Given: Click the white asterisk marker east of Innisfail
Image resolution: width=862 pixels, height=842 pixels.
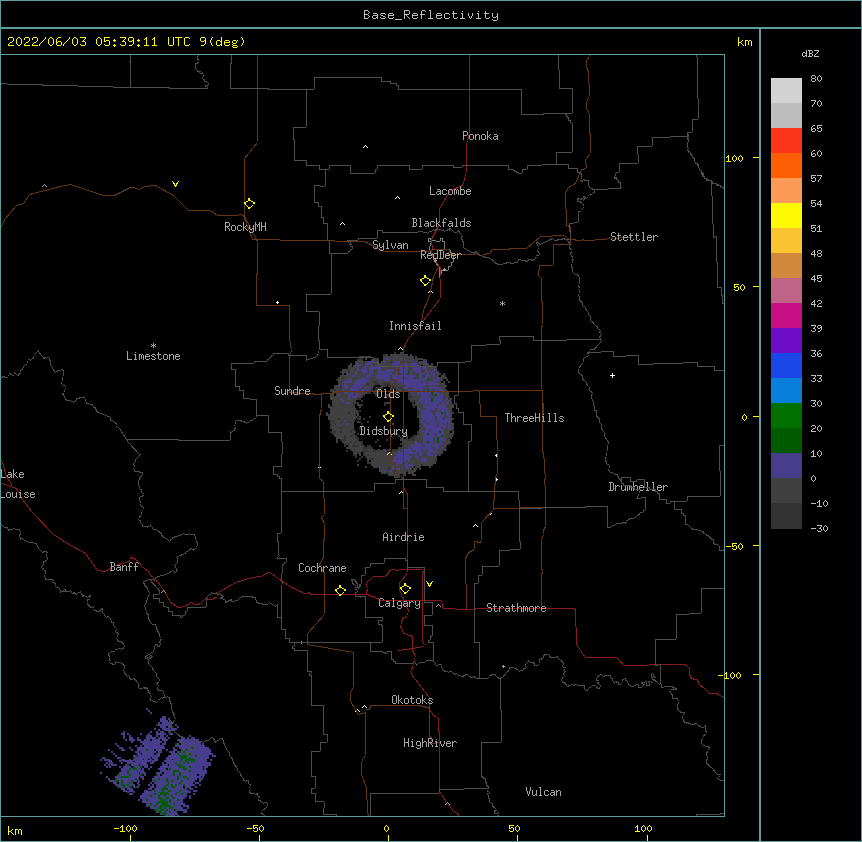Looking at the screenshot, I should point(502,303).
